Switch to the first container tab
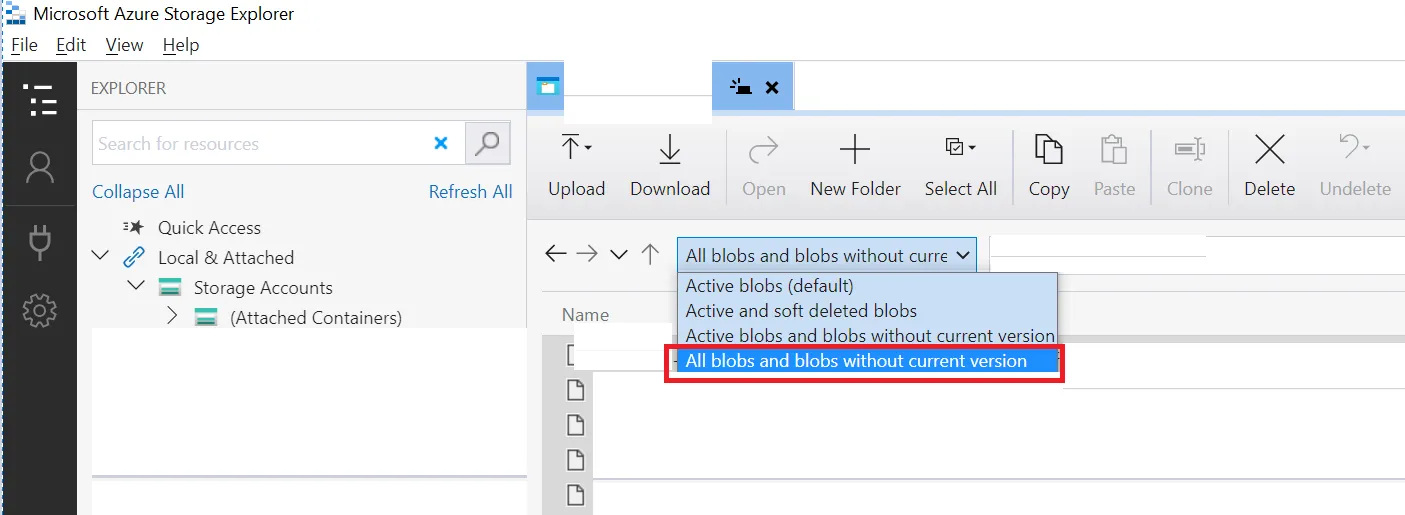This screenshot has height=515, width=1405. (x=546, y=86)
